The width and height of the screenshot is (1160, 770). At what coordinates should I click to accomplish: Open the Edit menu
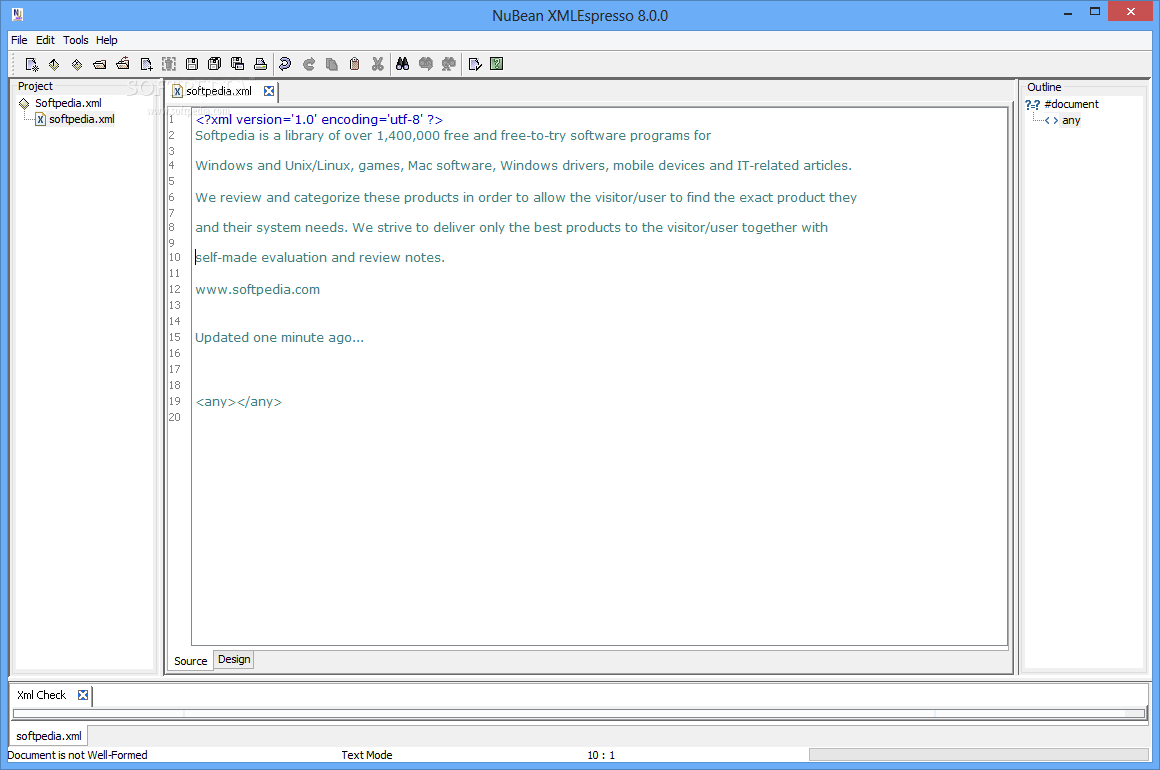pyautogui.click(x=45, y=40)
